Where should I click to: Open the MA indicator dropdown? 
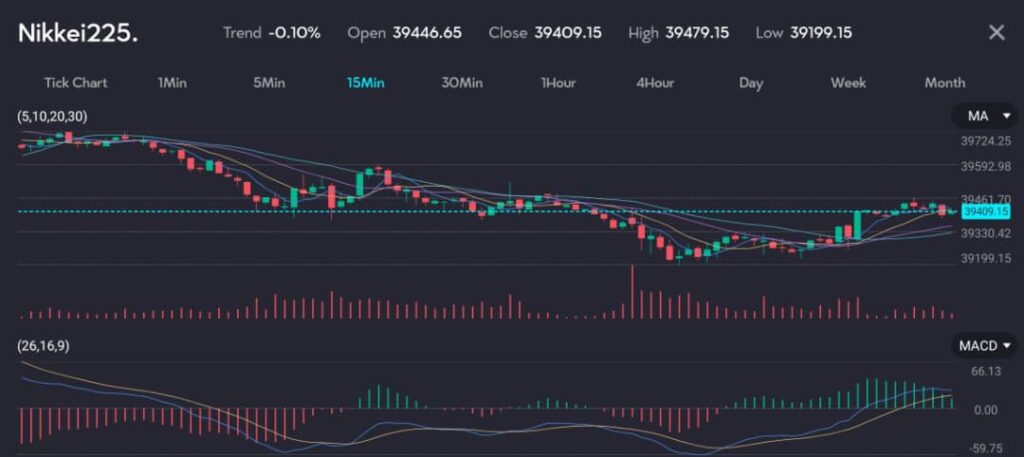pyautogui.click(x=983, y=116)
